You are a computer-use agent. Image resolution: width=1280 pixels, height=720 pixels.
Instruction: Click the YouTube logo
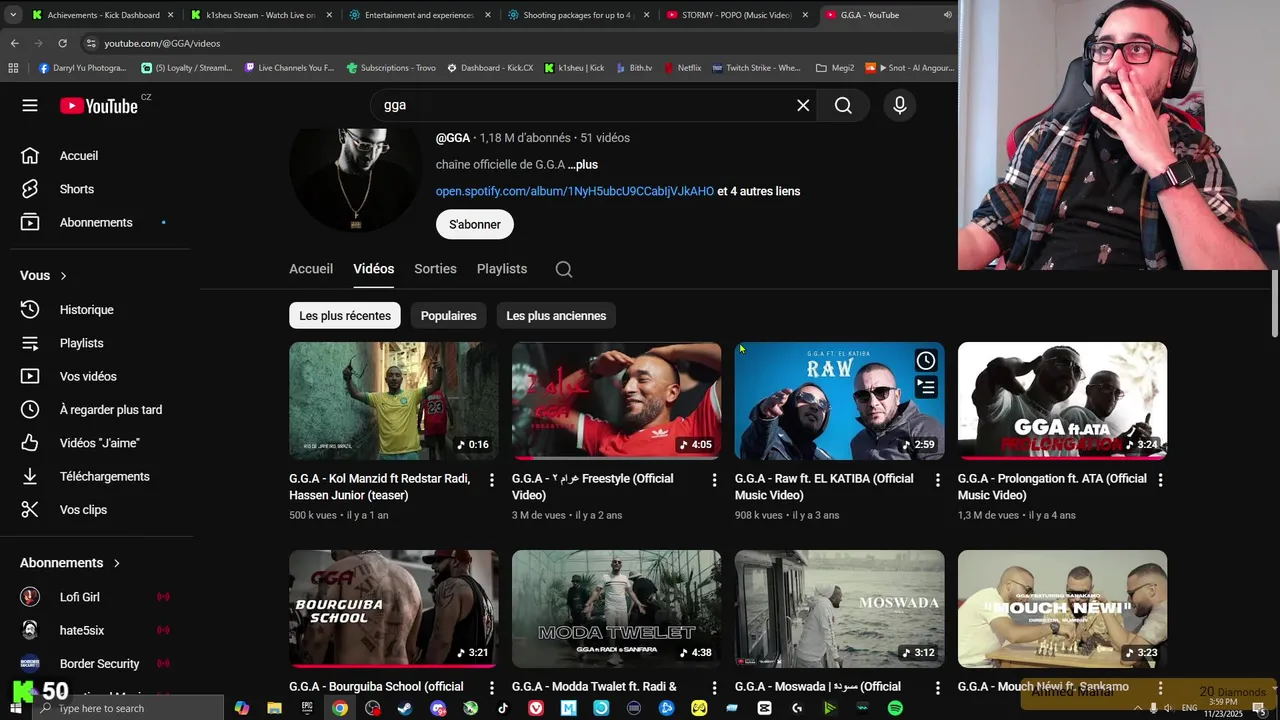point(99,105)
